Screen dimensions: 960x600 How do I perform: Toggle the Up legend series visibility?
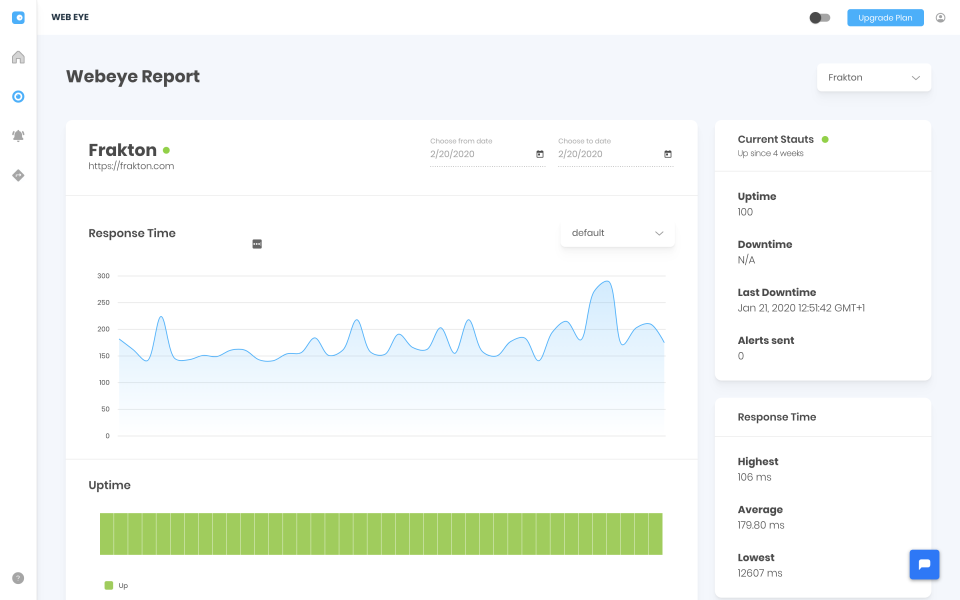coord(116,585)
